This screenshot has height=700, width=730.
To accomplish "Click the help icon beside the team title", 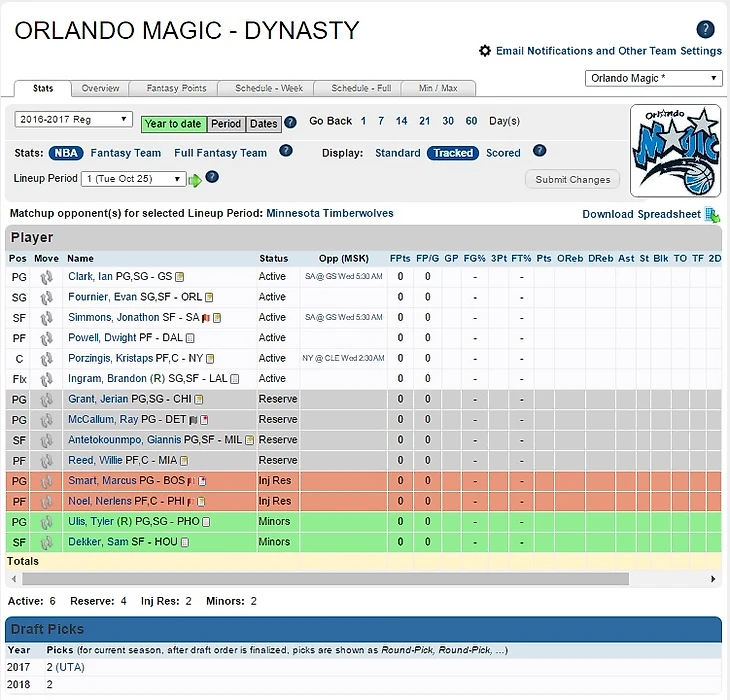I will [x=705, y=29].
